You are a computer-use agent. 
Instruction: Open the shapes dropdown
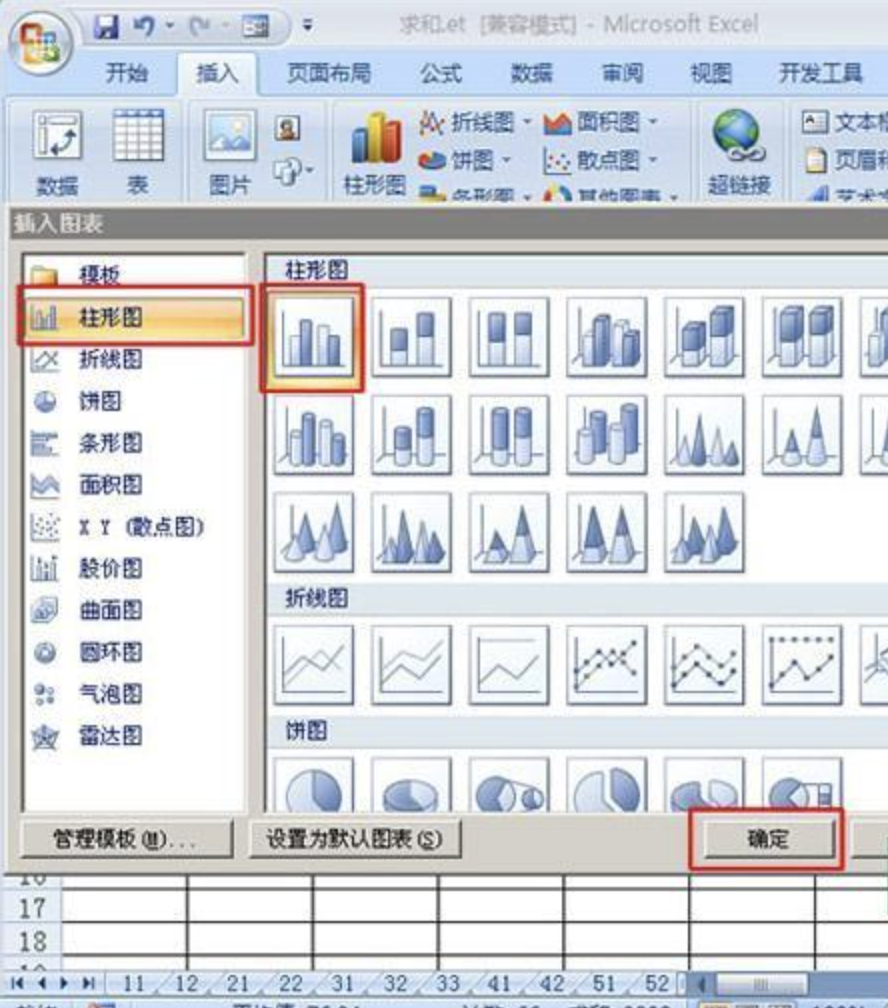click(x=293, y=171)
